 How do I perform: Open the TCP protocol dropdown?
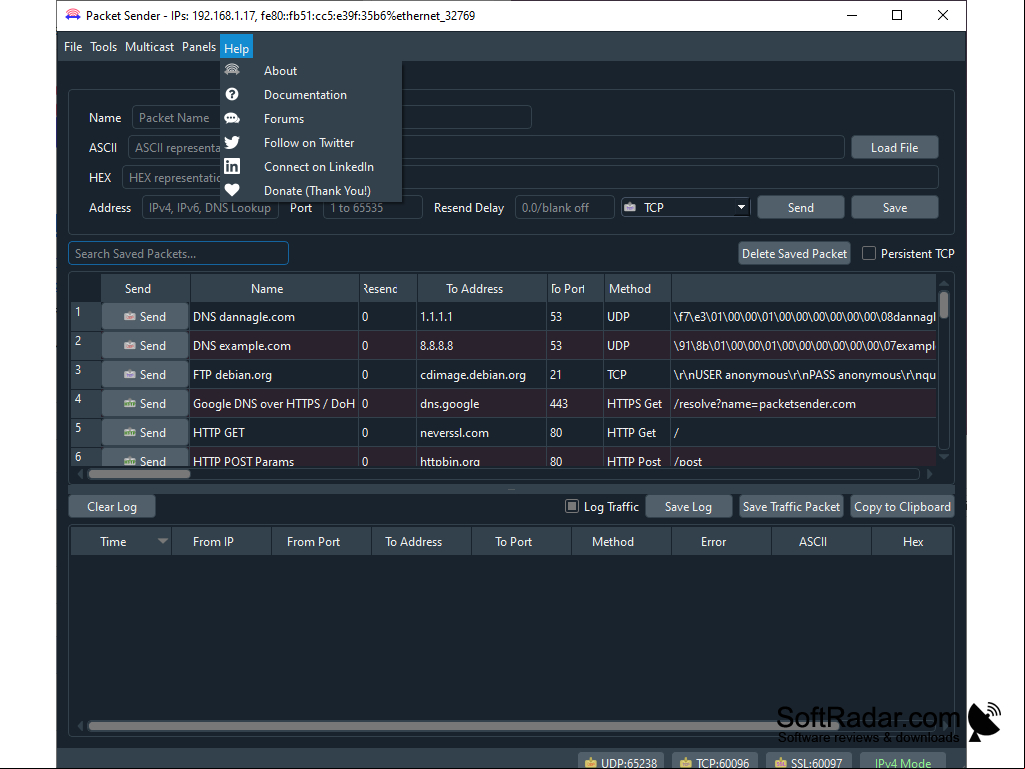tap(685, 207)
